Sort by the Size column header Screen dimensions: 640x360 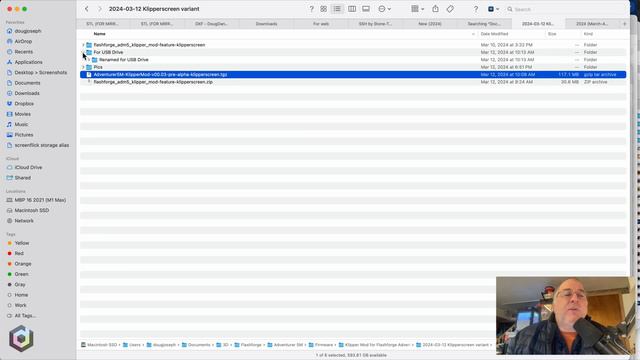click(x=552, y=34)
